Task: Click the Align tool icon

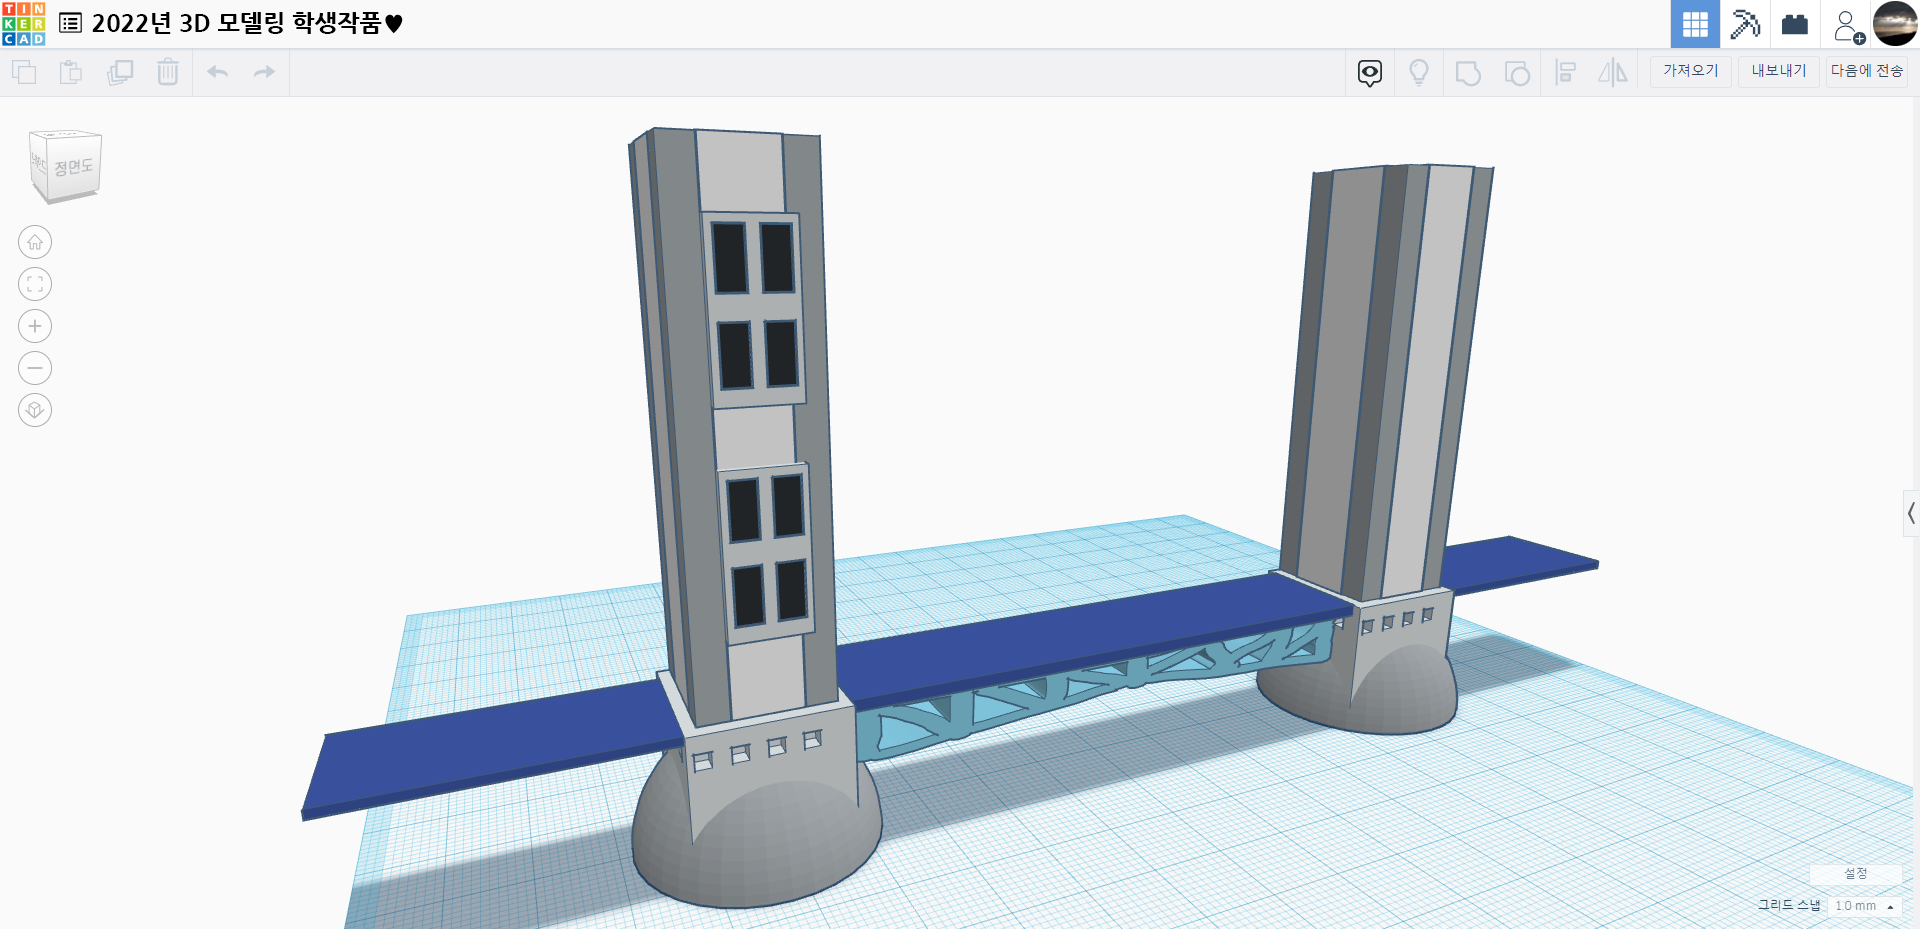Action: 1566,72
